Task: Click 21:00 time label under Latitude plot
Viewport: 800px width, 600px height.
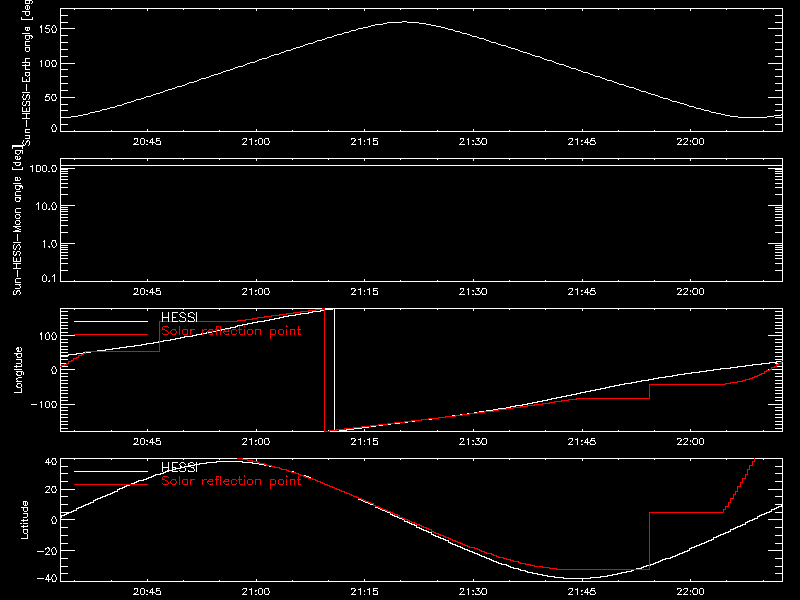Action: coord(256,592)
